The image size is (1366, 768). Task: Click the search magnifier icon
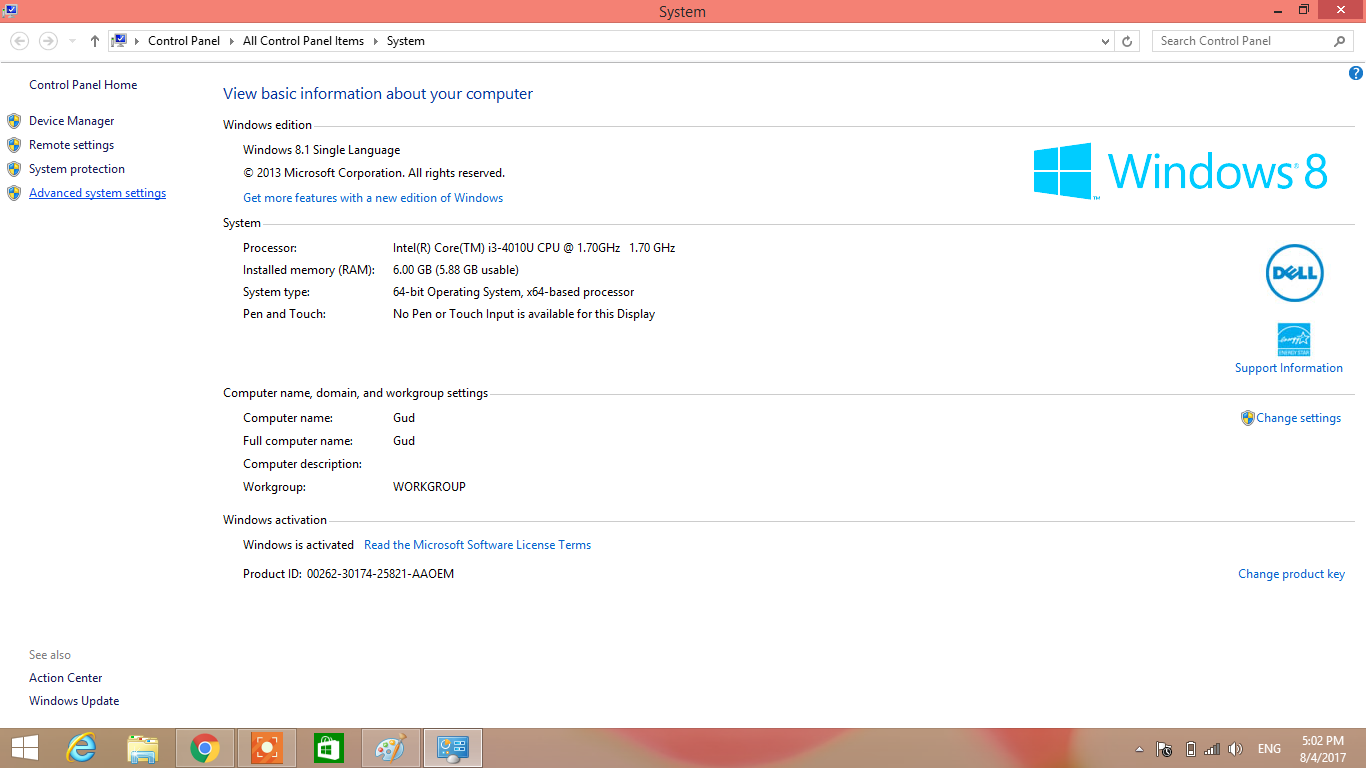click(x=1340, y=41)
